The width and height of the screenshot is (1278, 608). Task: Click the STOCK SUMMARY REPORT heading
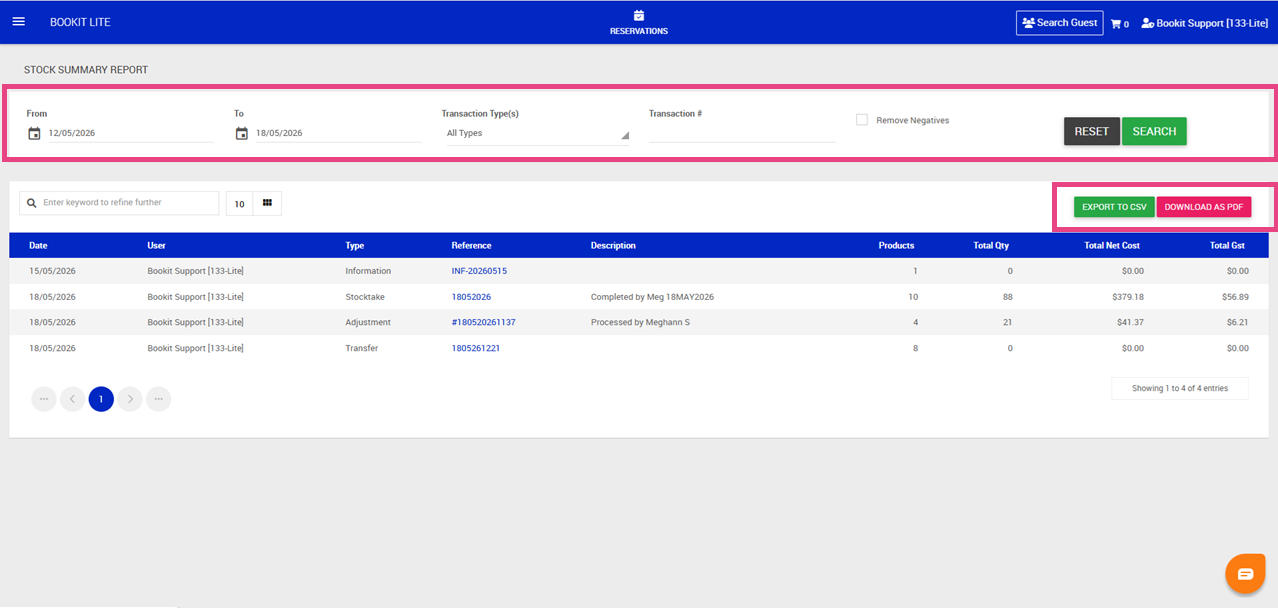[86, 70]
